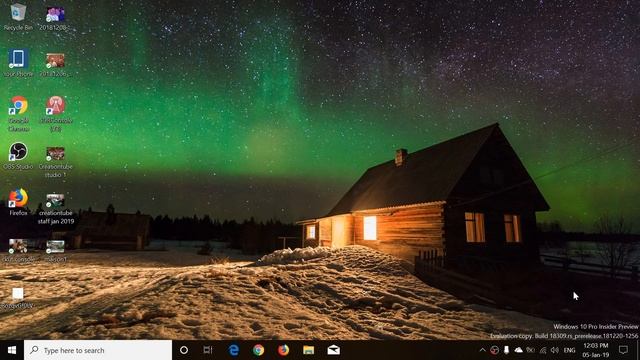Screen dimensions: 640x360
Task: Select the Firefox desktop shortcut
Action: 18,202
